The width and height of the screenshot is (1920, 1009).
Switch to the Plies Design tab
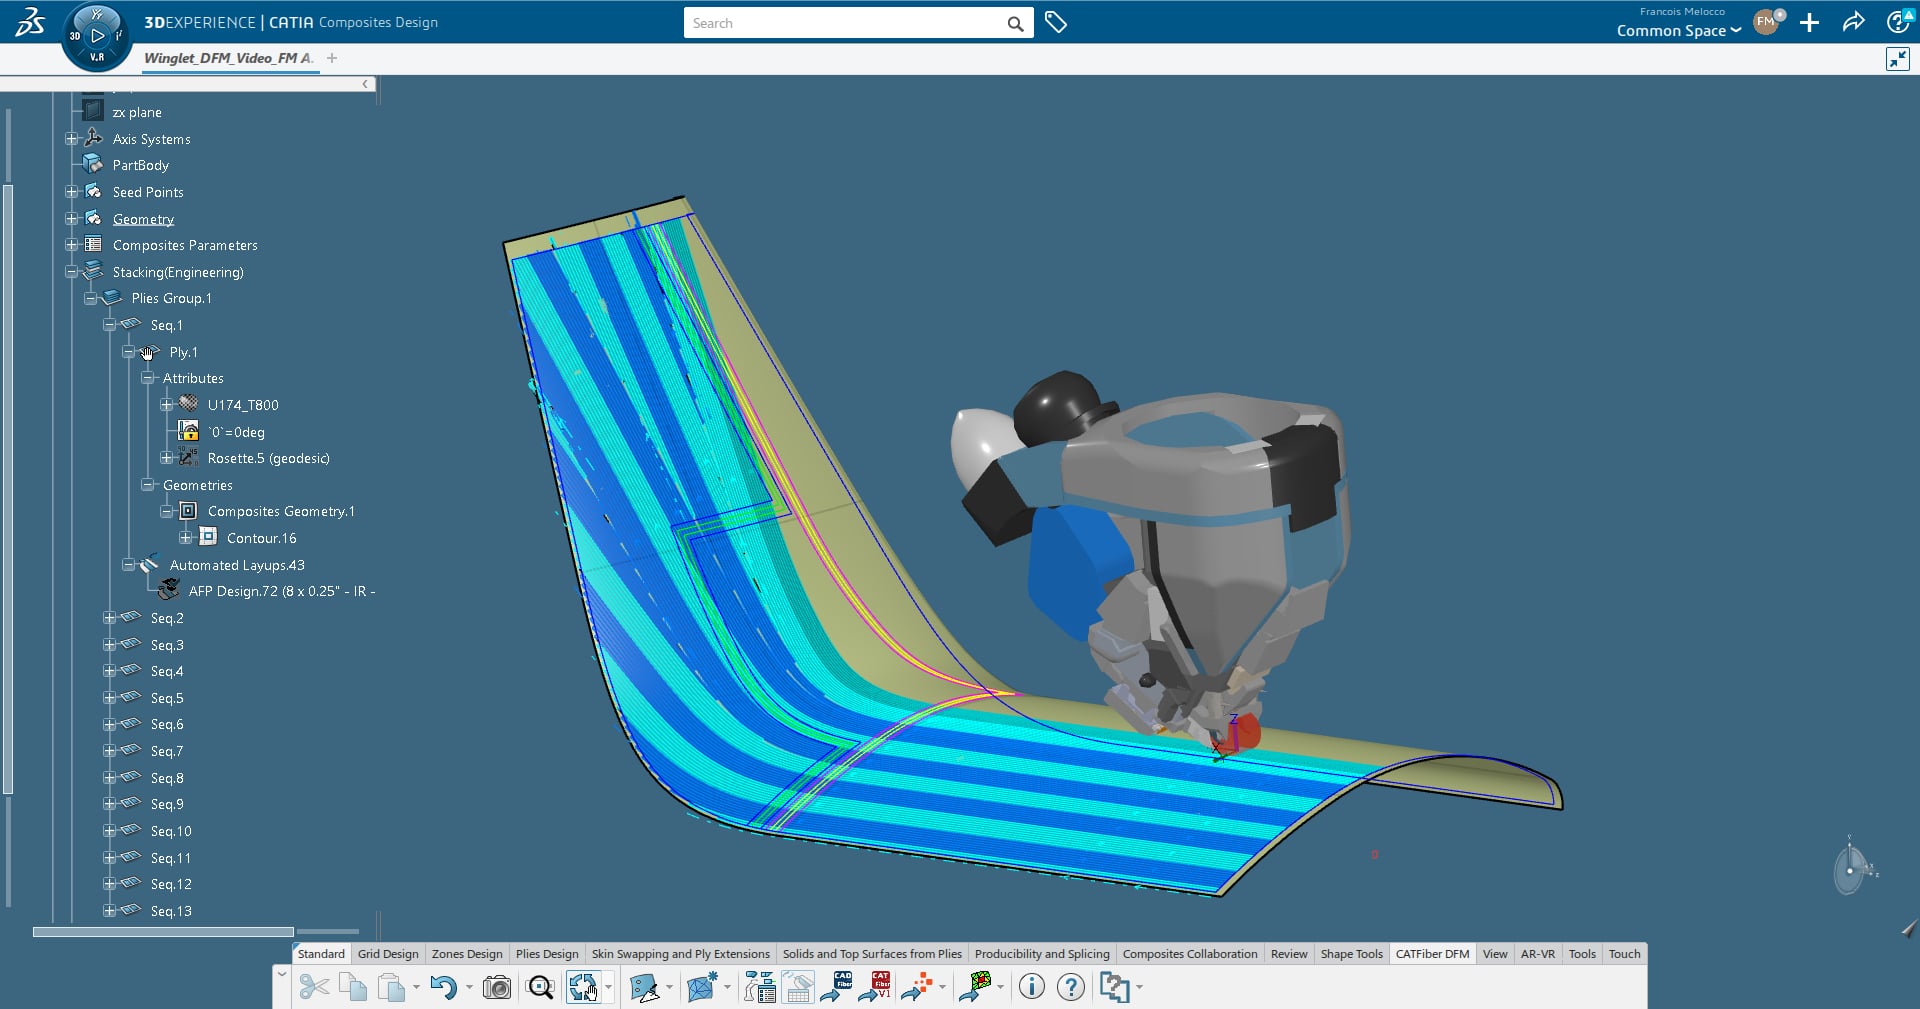pos(546,954)
